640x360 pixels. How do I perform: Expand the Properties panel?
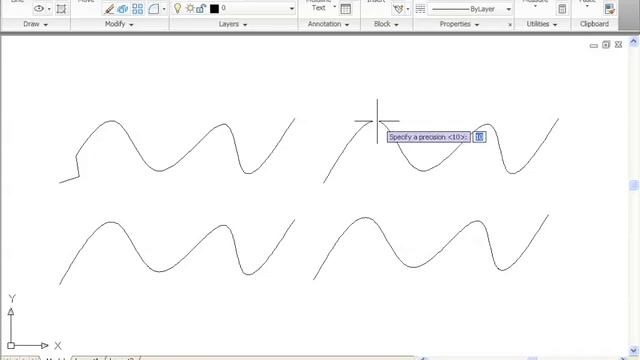tap(459, 24)
